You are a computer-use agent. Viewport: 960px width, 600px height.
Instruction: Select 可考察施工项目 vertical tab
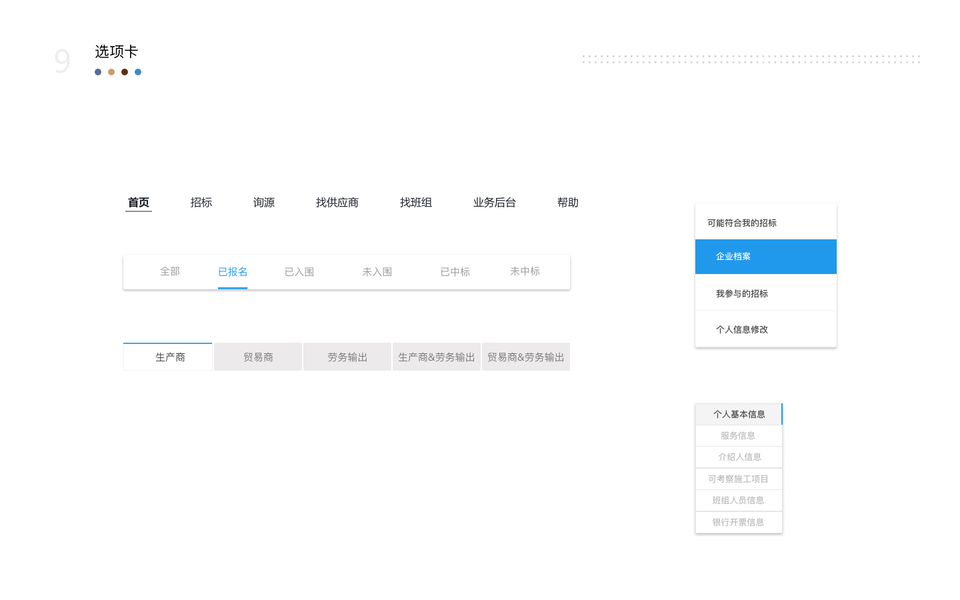739,479
